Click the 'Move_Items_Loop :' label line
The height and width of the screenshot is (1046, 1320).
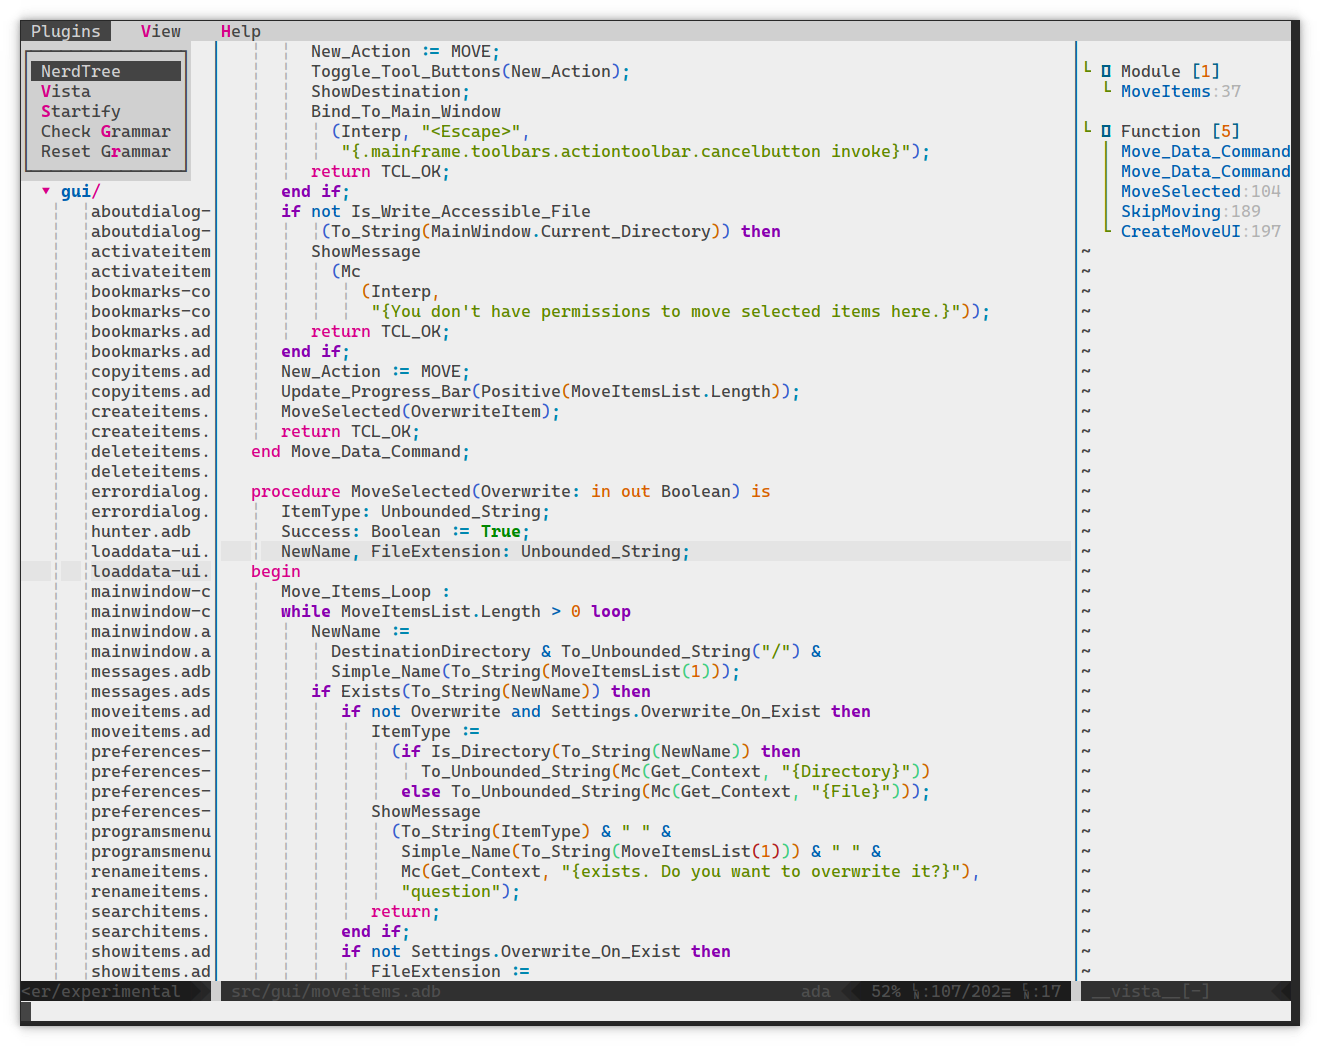tap(366, 591)
